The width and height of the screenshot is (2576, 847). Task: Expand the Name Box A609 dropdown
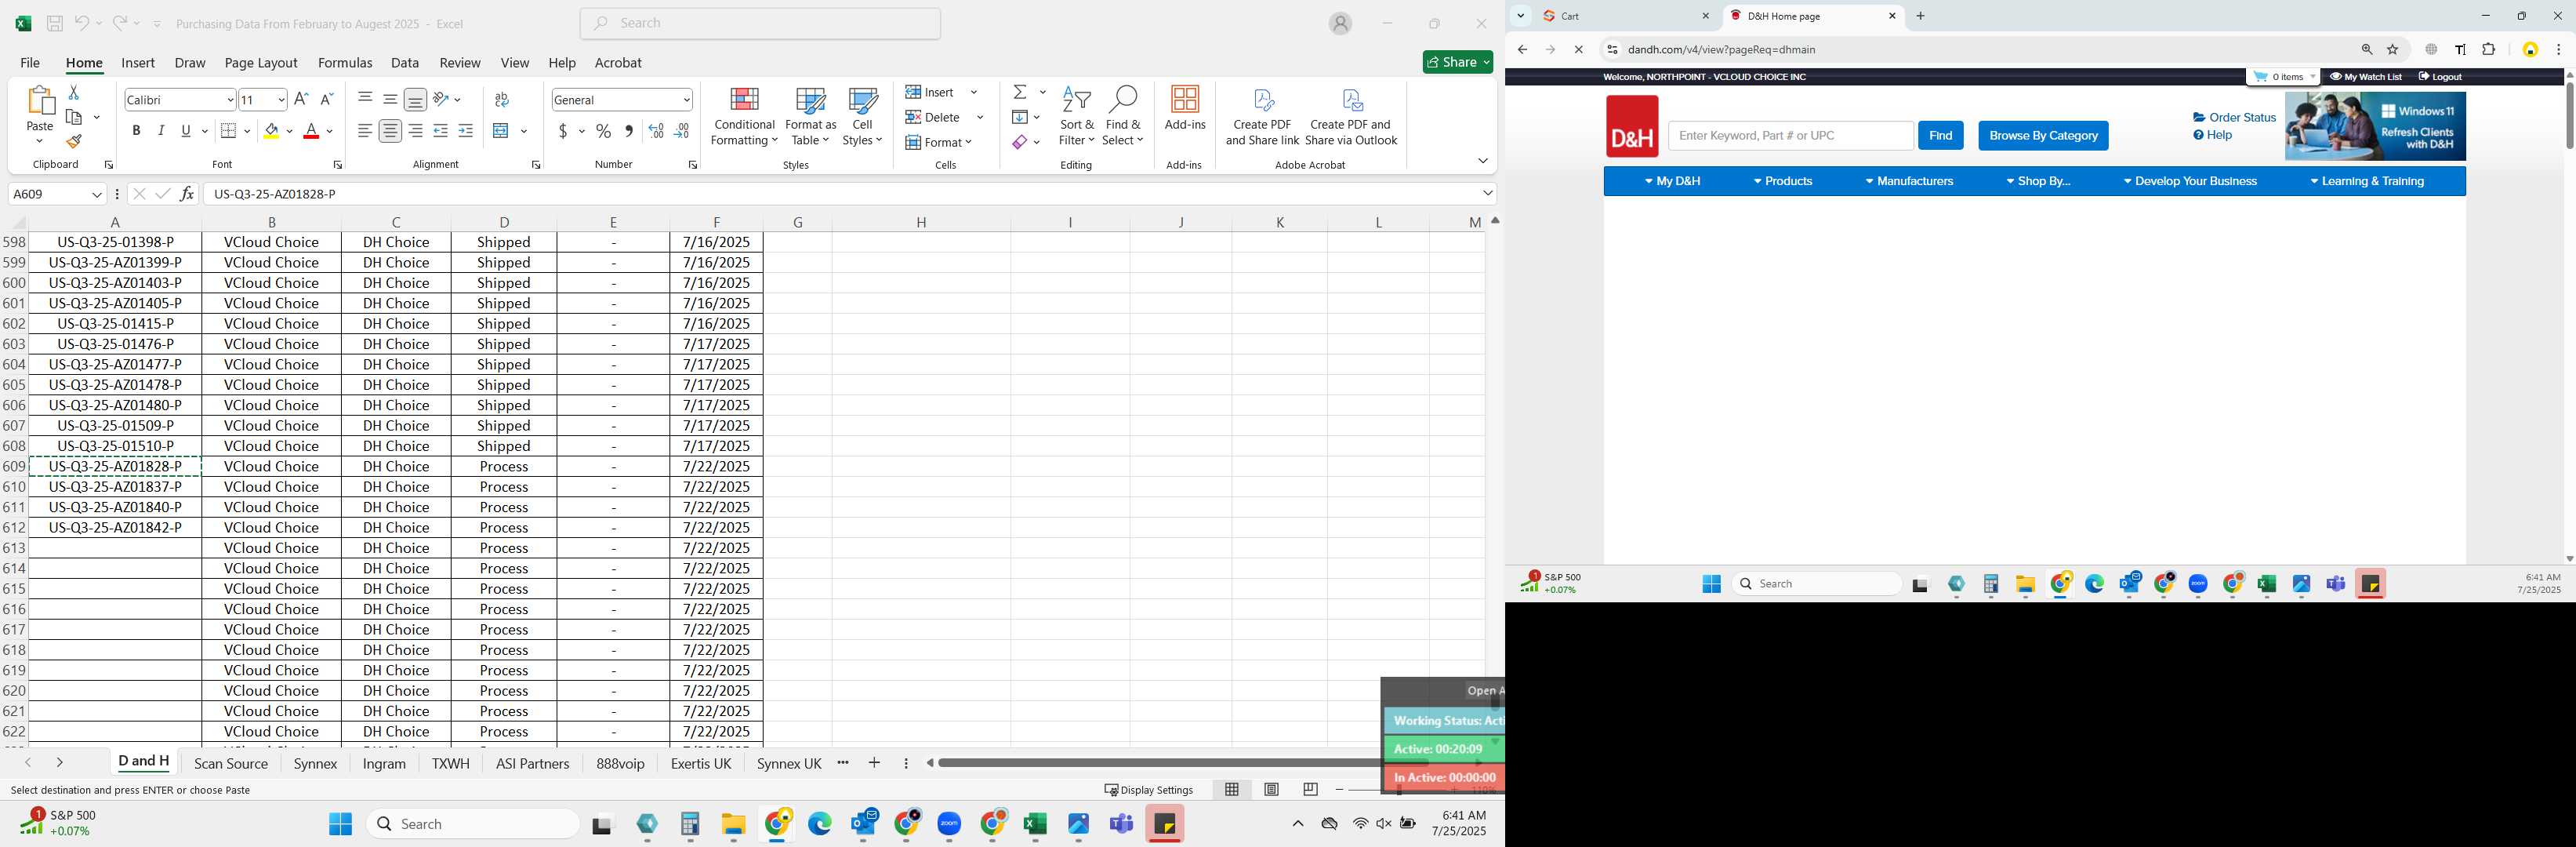pos(97,194)
